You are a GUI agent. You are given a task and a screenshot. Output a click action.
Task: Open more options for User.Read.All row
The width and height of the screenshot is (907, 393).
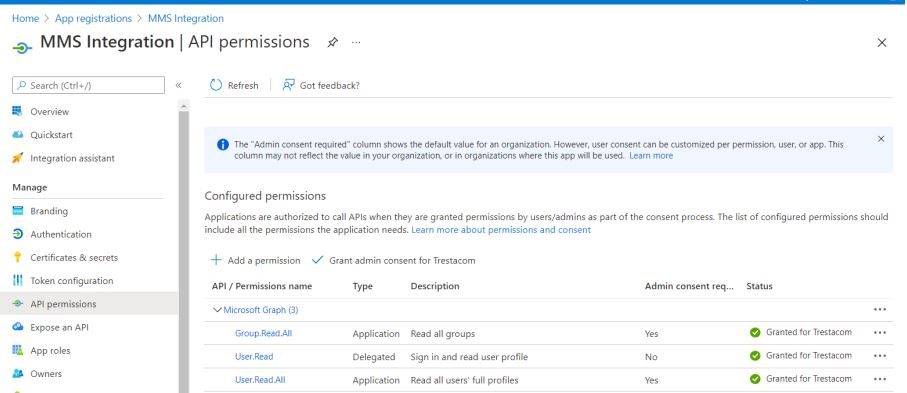tap(880, 379)
